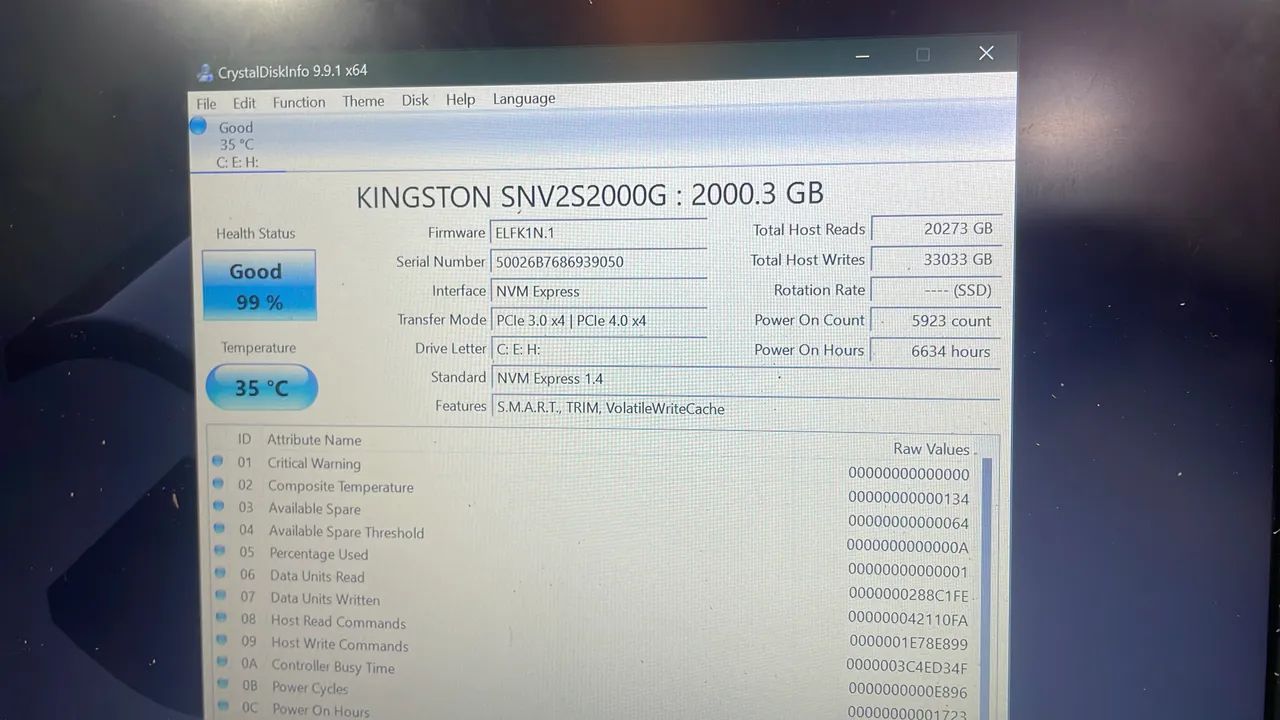Click status dot of Power Cycles row
This screenshot has height=720, width=1280.
pos(221,686)
